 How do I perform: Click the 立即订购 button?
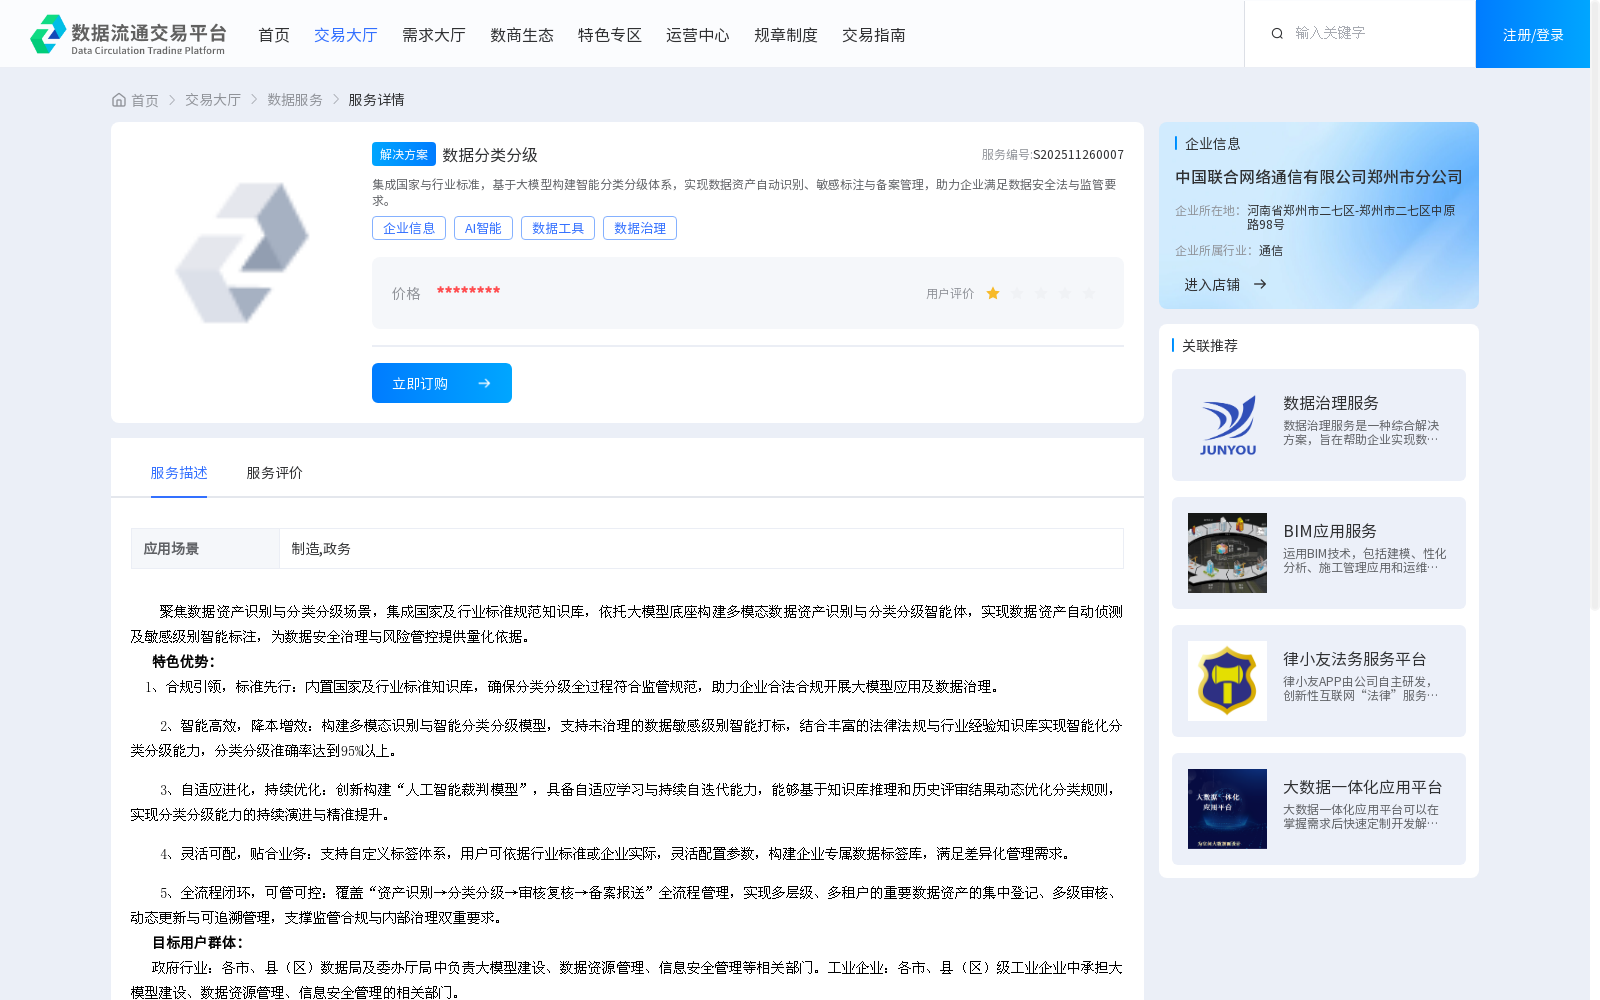click(x=442, y=383)
